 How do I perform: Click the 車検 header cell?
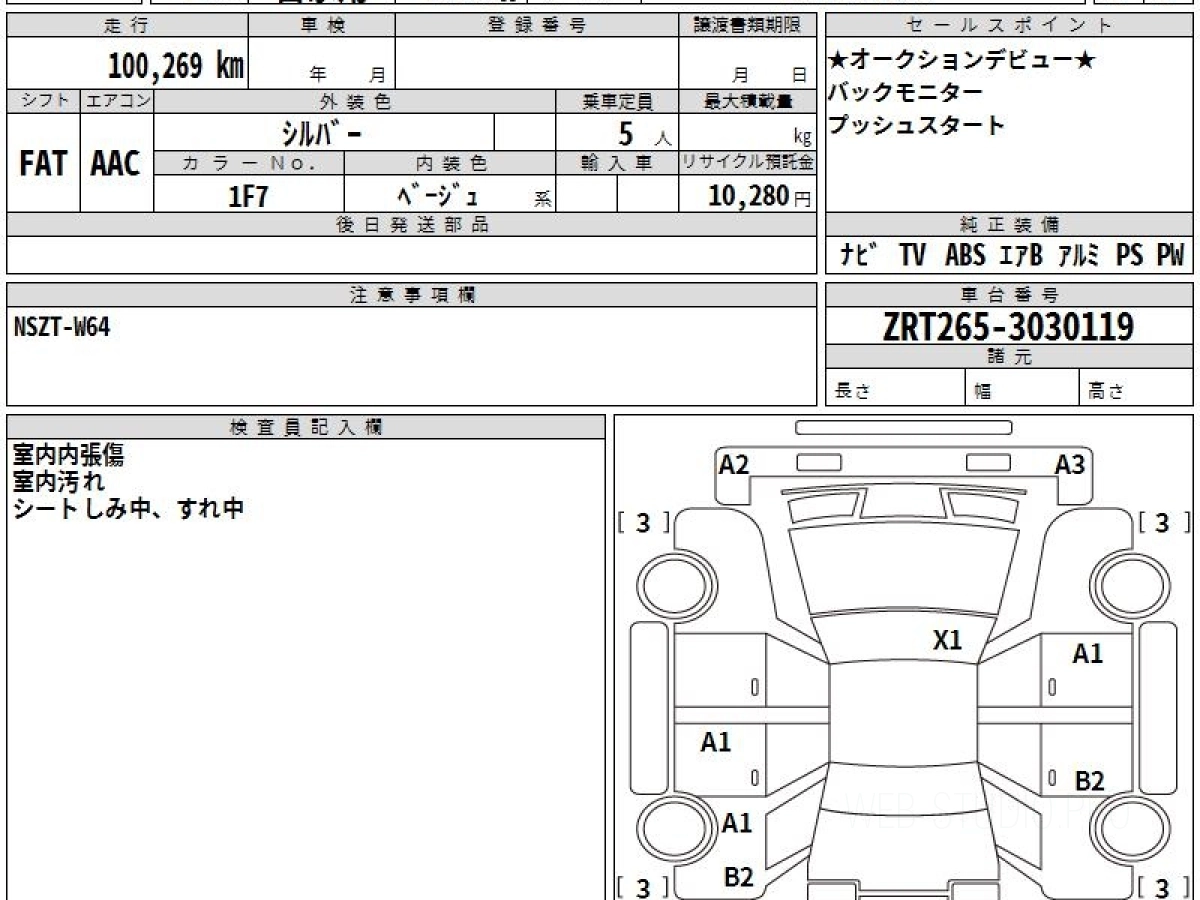322,26
